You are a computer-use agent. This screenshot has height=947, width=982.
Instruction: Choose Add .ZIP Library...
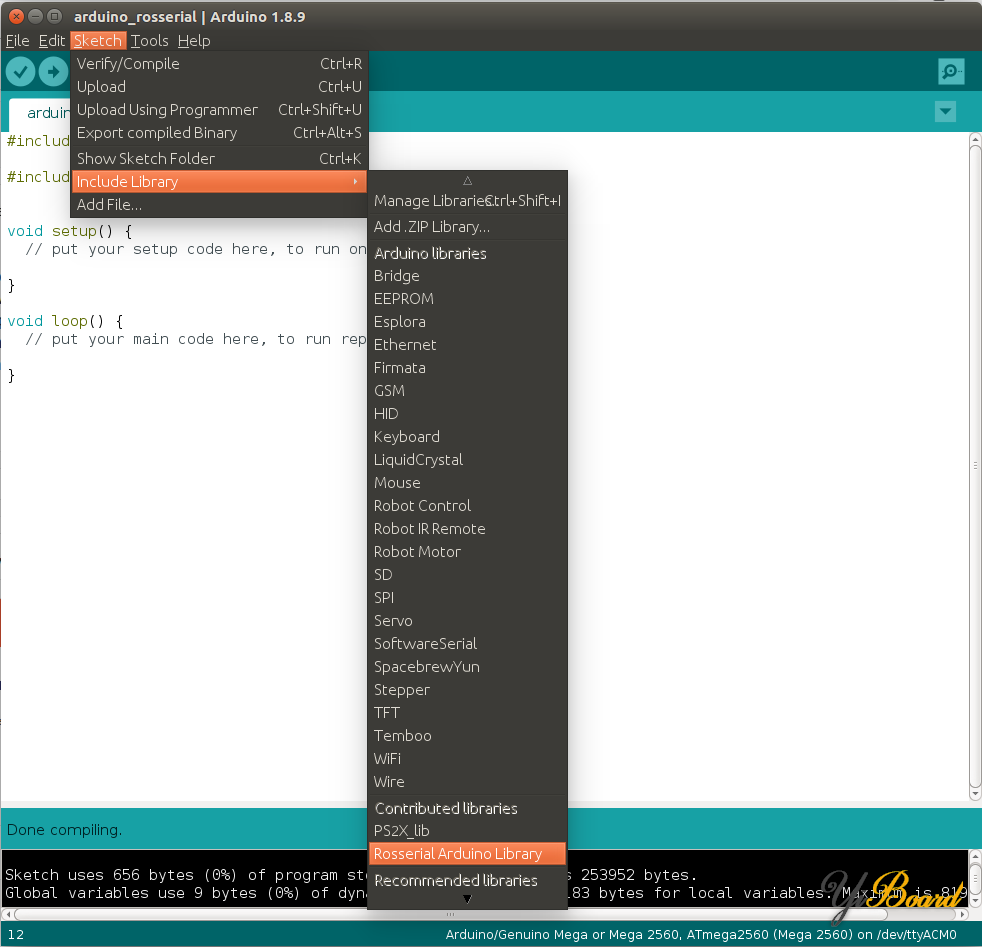(x=467, y=227)
